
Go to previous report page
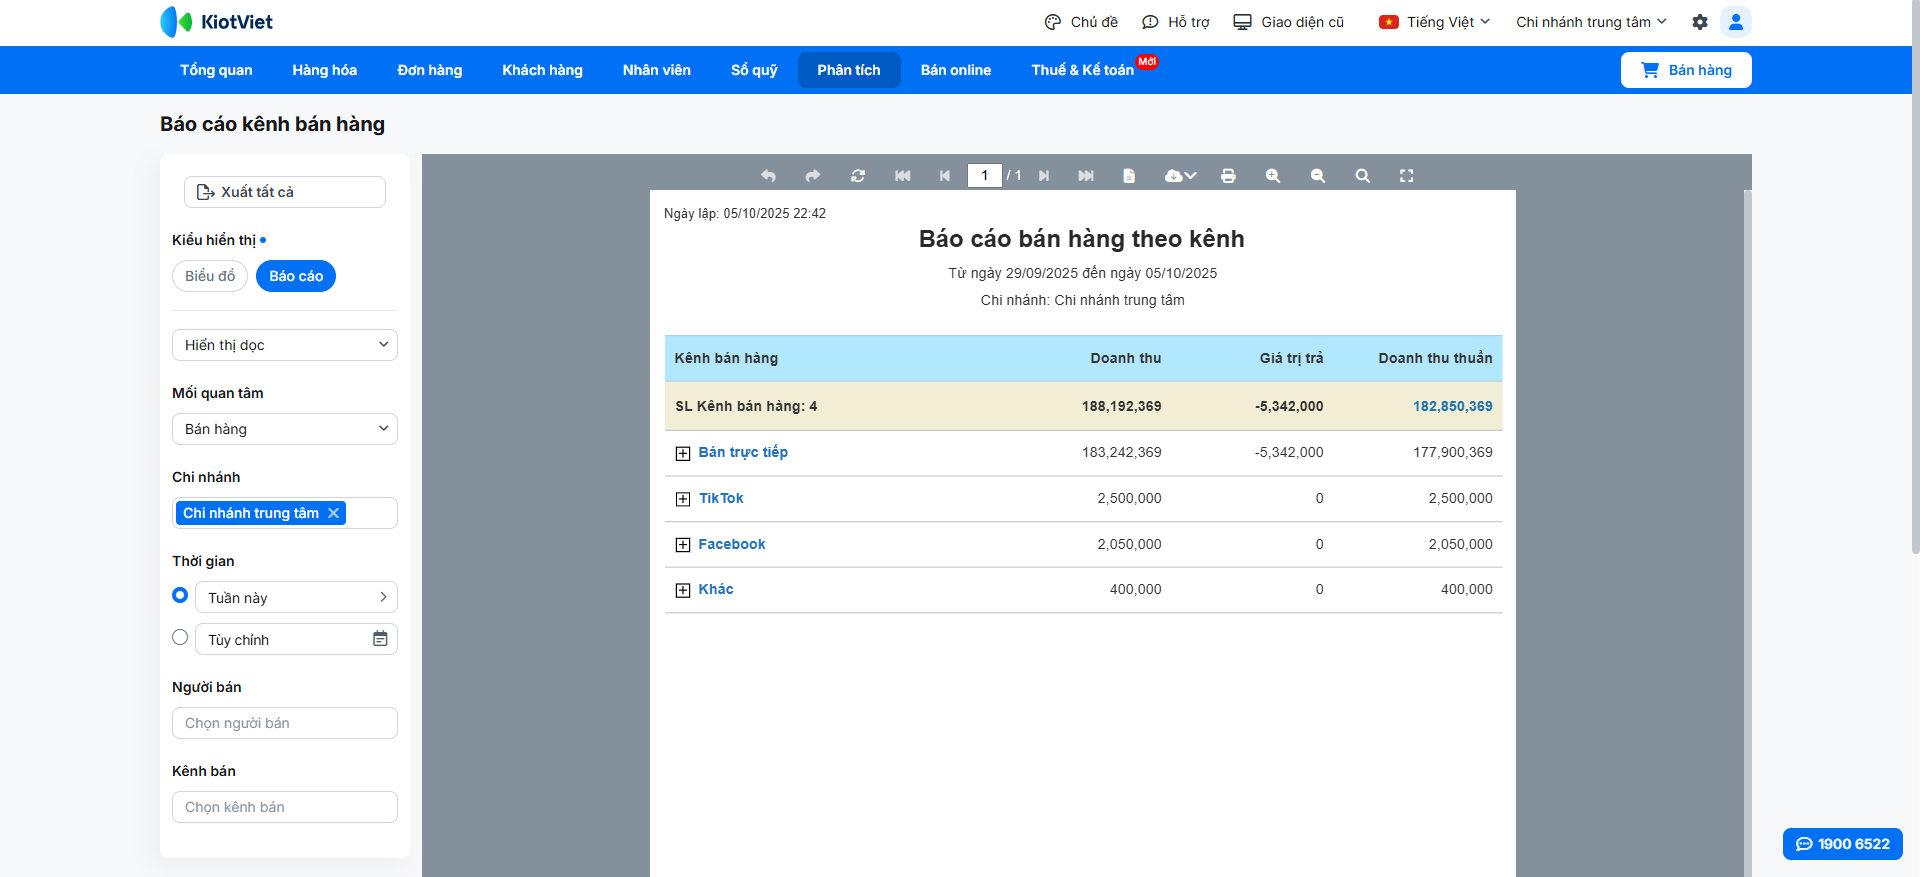click(x=945, y=176)
